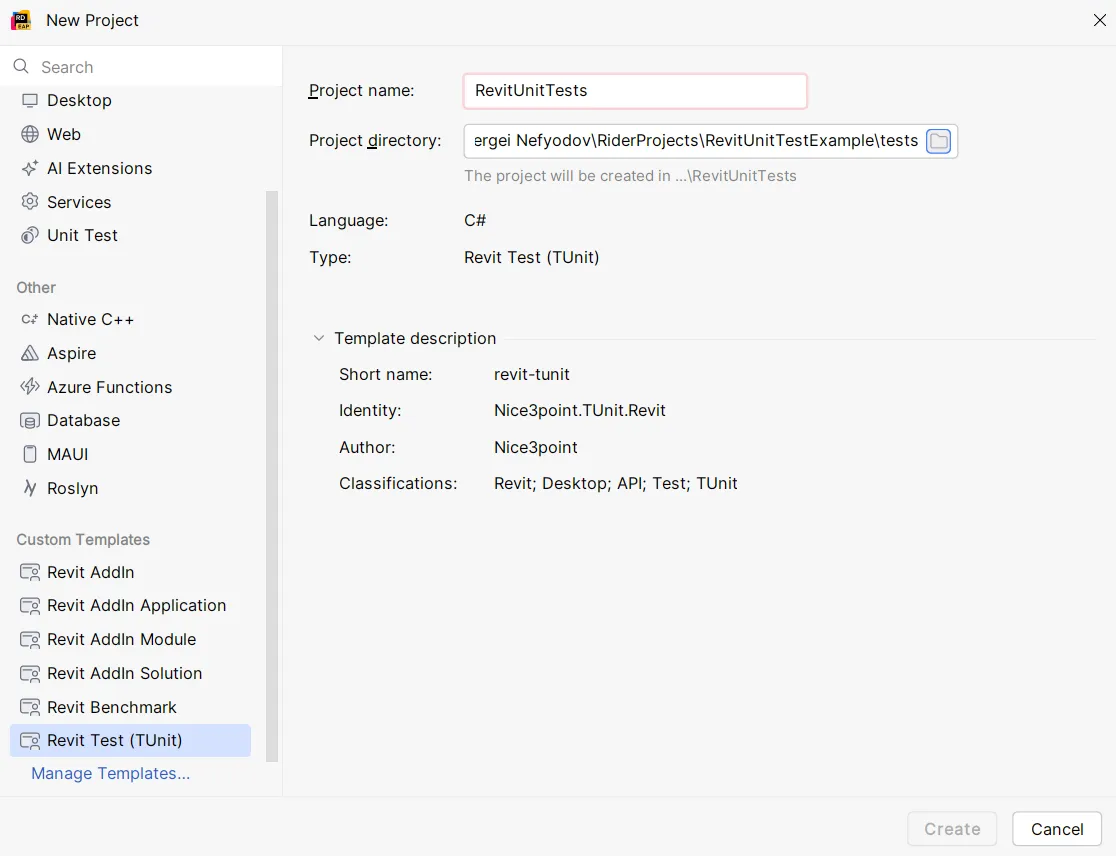
Task: Choose the Services category
Action: click(x=130, y=202)
